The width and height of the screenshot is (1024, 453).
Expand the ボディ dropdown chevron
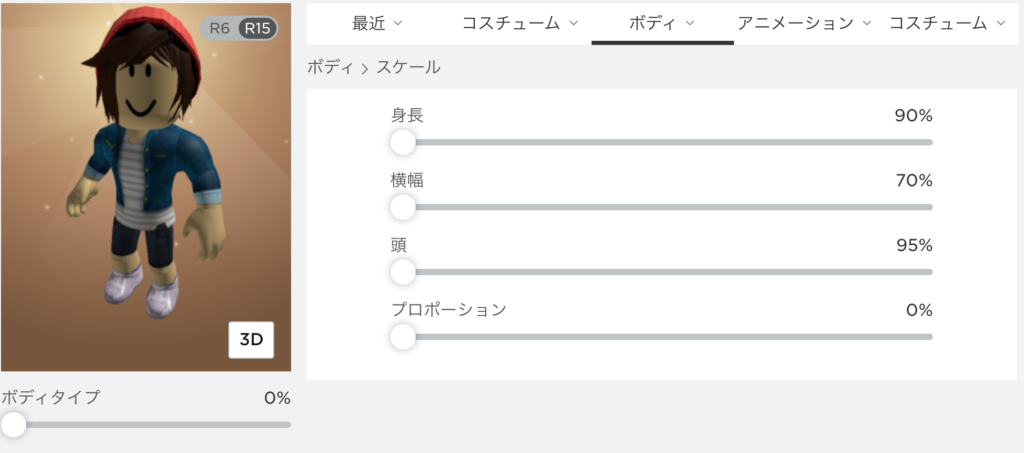pyautogui.click(x=690, y=23)
